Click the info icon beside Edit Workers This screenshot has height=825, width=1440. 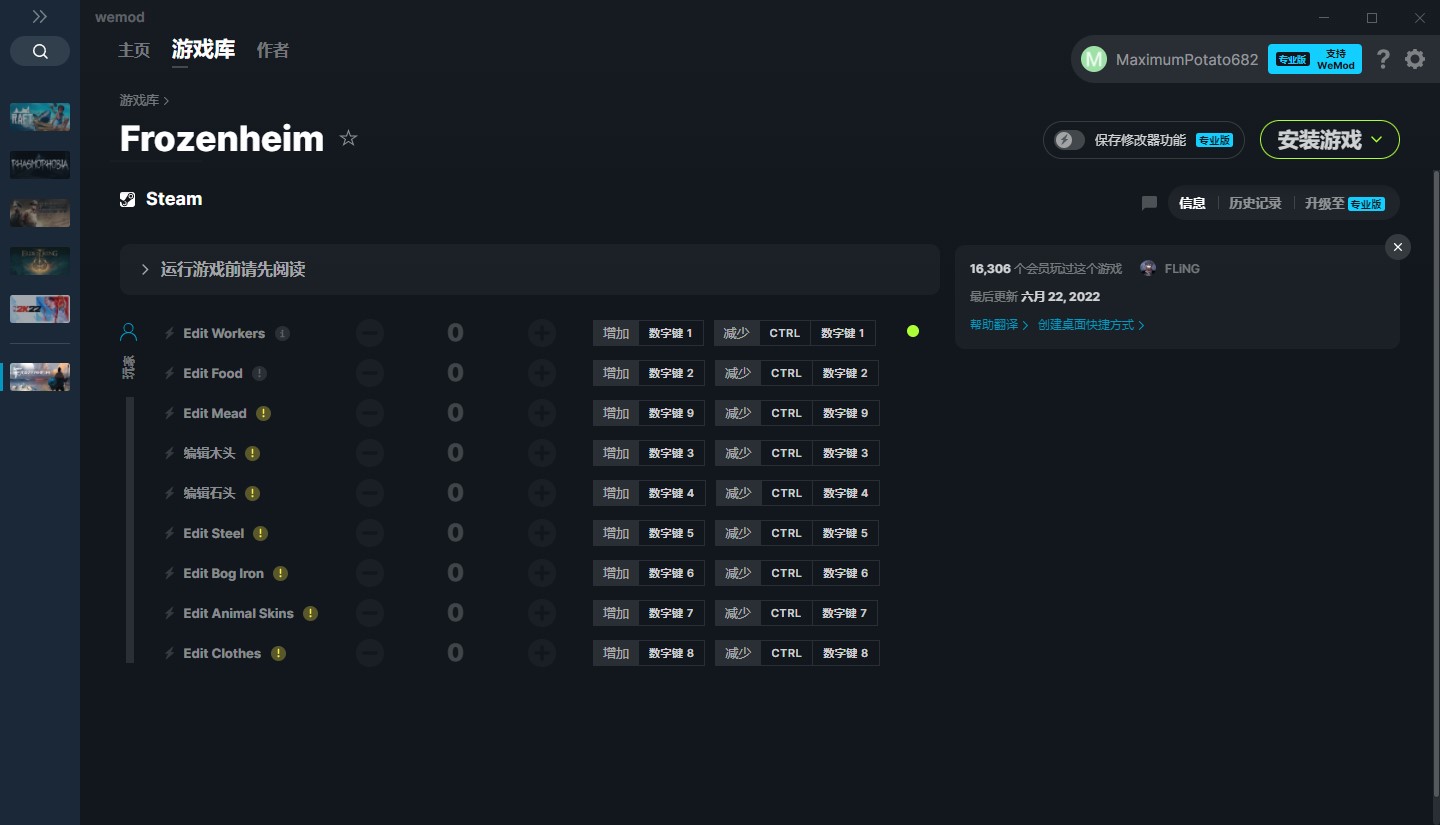tap(283, 333)
